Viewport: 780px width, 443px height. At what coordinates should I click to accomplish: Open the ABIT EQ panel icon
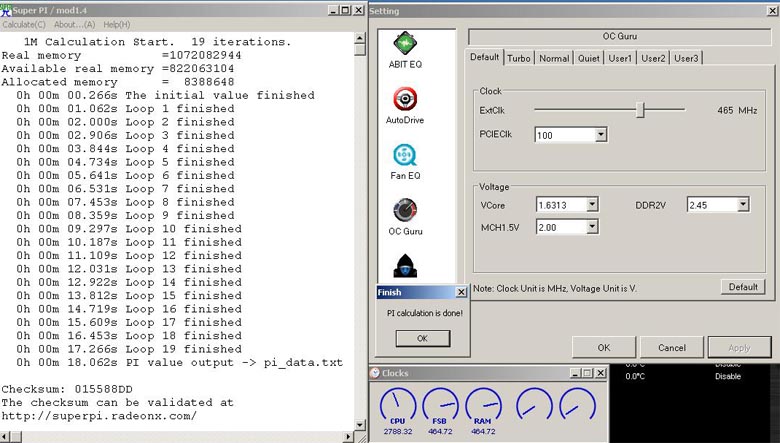pos(405,44)
